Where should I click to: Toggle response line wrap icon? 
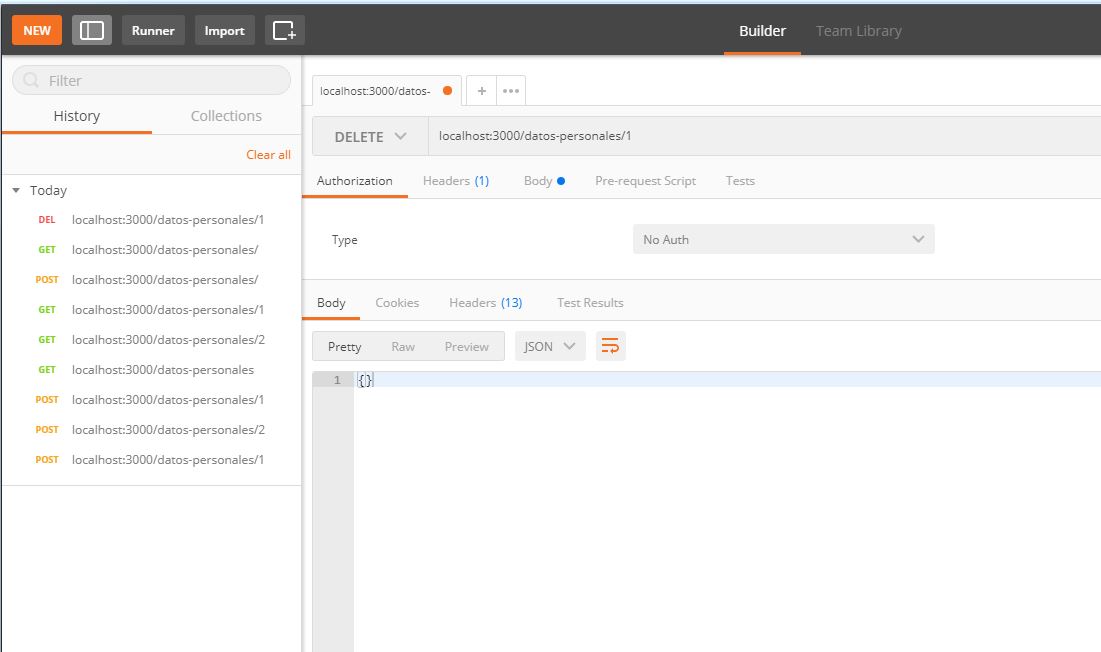tap(610, 346)
